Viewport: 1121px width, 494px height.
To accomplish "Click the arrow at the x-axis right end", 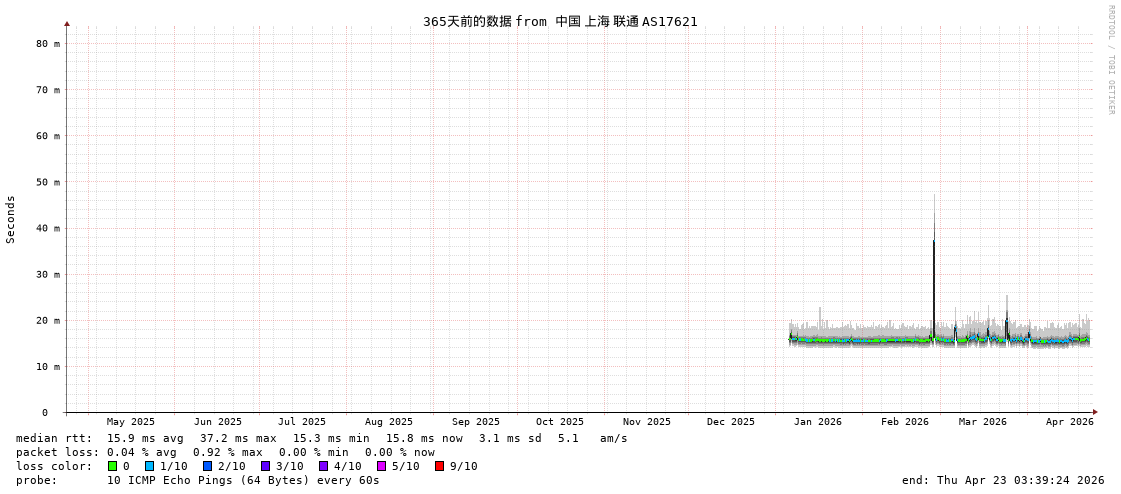I will (x=1095, y=412).
